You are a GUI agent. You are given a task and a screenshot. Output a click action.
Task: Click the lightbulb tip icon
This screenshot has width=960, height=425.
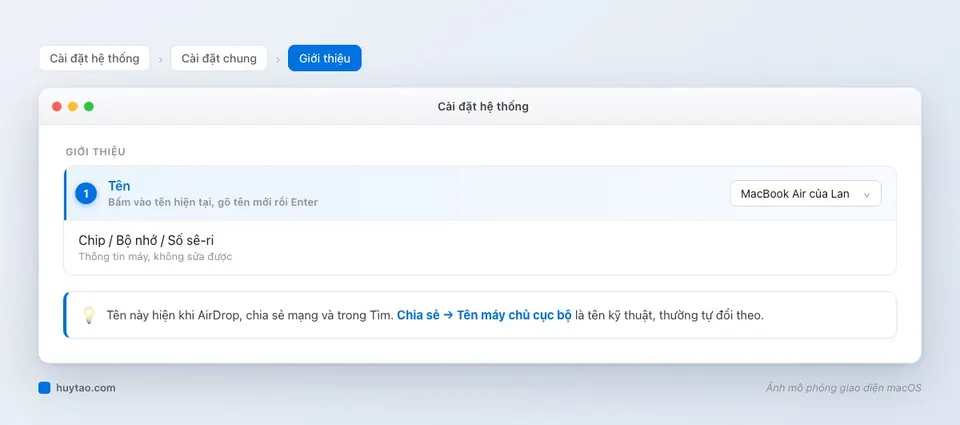[89, 315]
